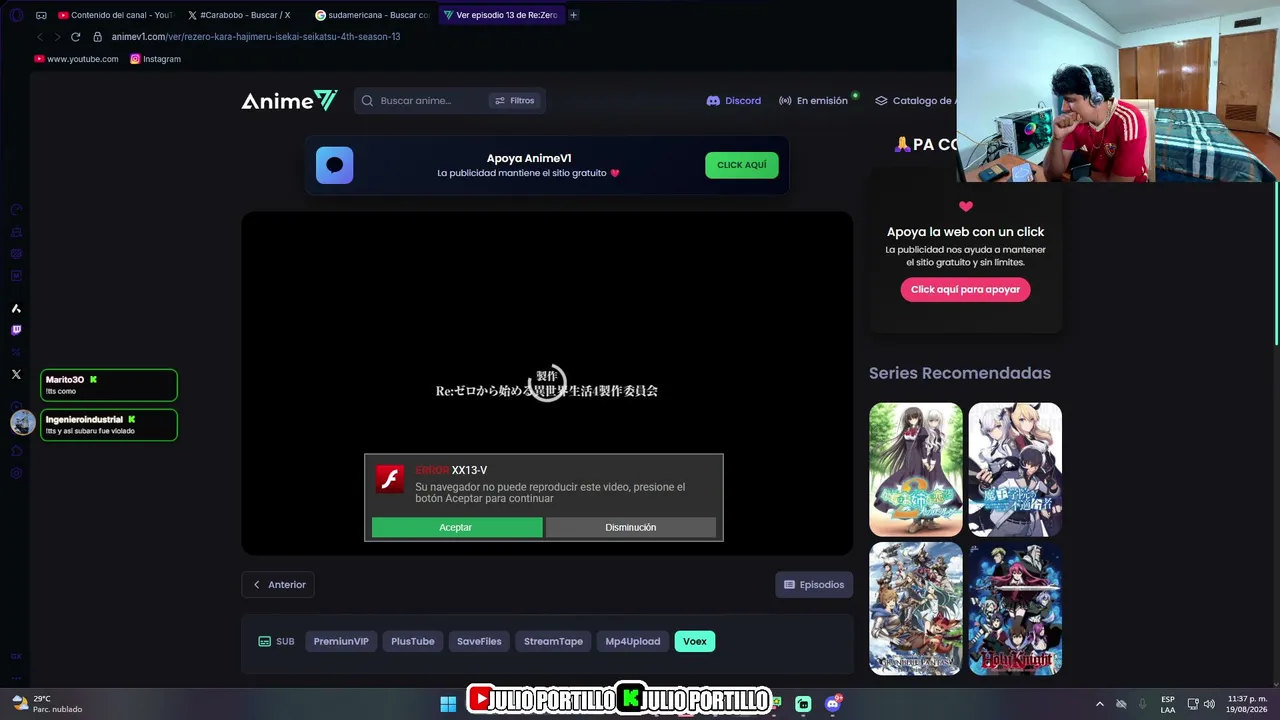Open the Catalogo menu item
The width and height of the screenshot is (1280, 720).
coord(915,101)
